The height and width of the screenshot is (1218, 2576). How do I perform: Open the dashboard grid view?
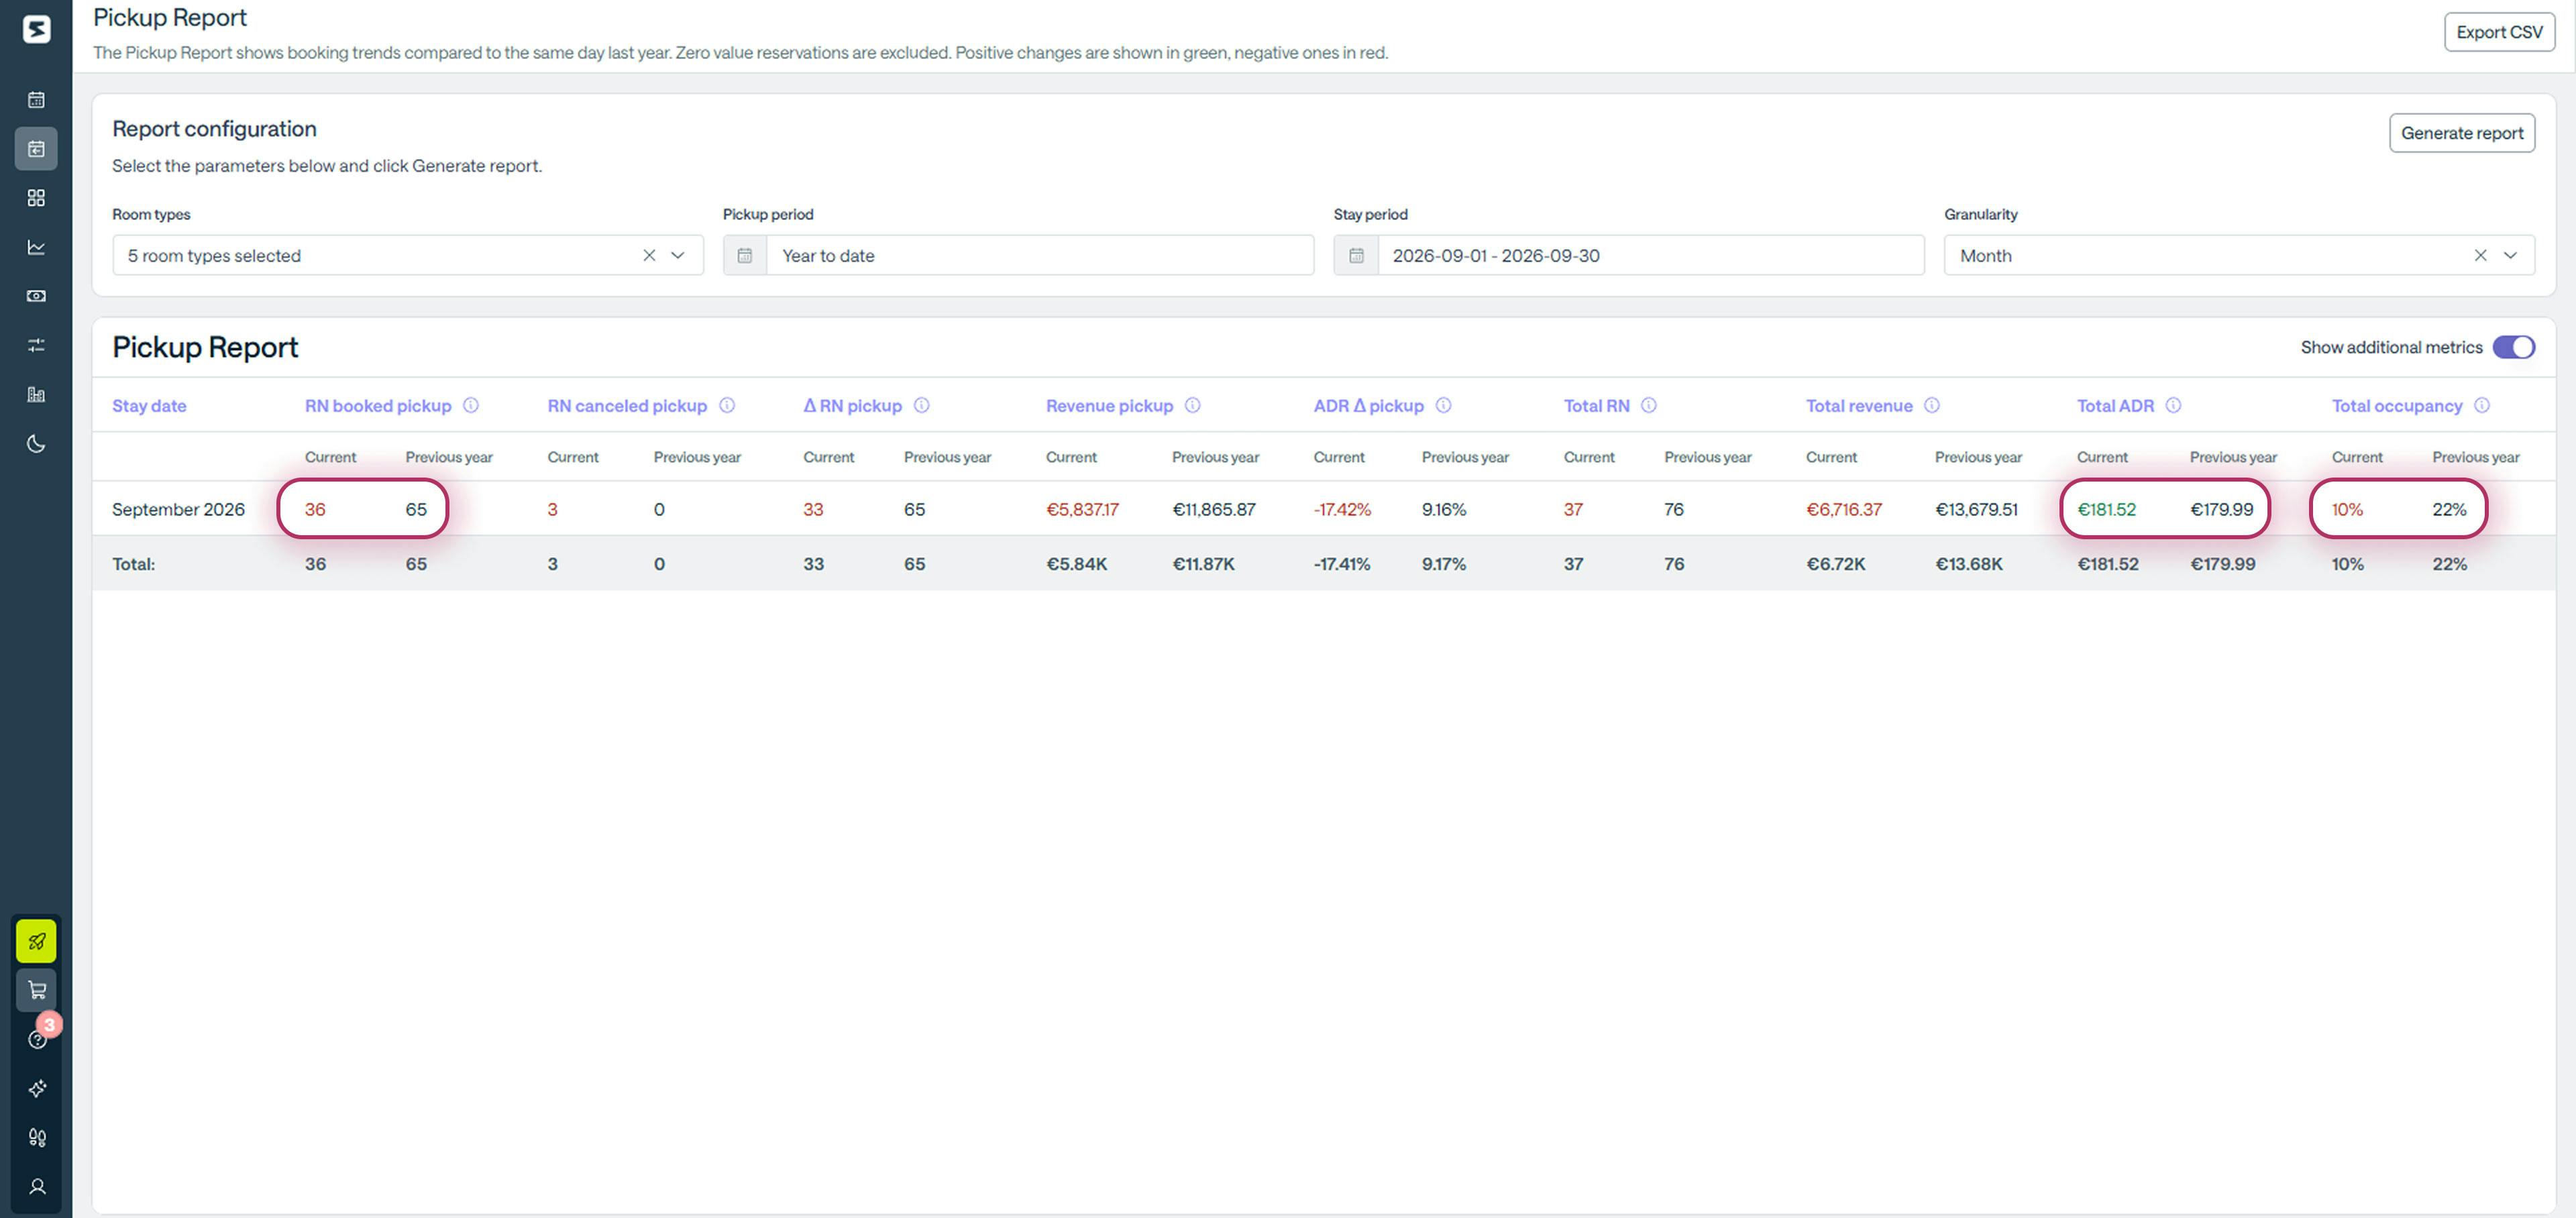coord(37,198)
